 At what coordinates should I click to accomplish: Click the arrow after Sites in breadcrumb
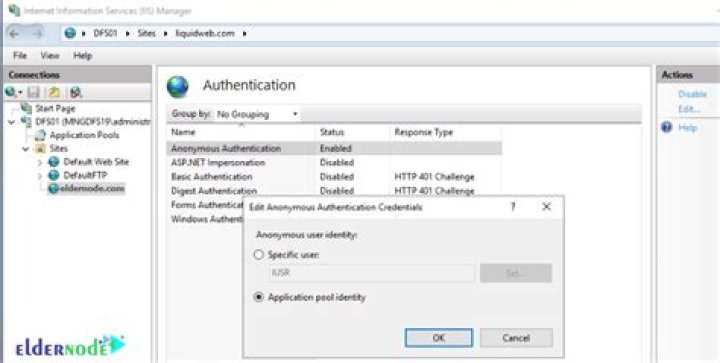click(166, 34)
